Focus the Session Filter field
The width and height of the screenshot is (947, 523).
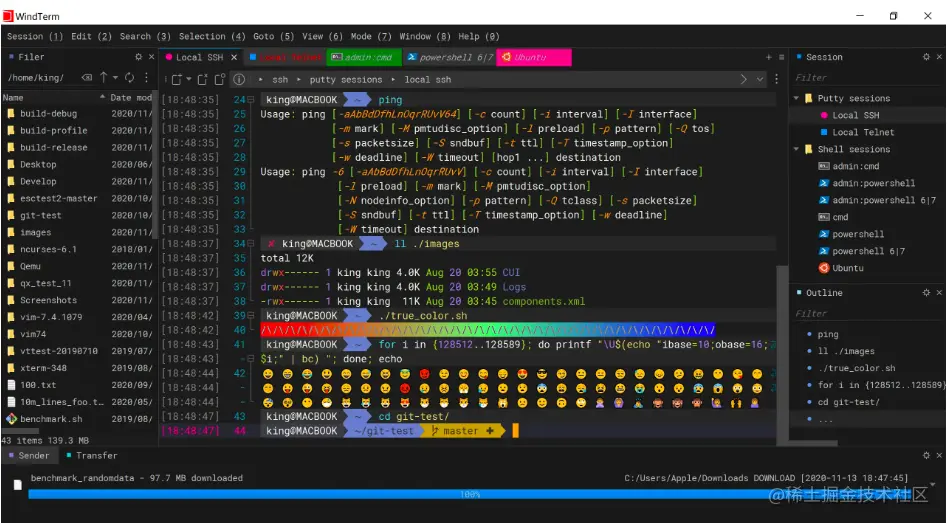point(867,77)
